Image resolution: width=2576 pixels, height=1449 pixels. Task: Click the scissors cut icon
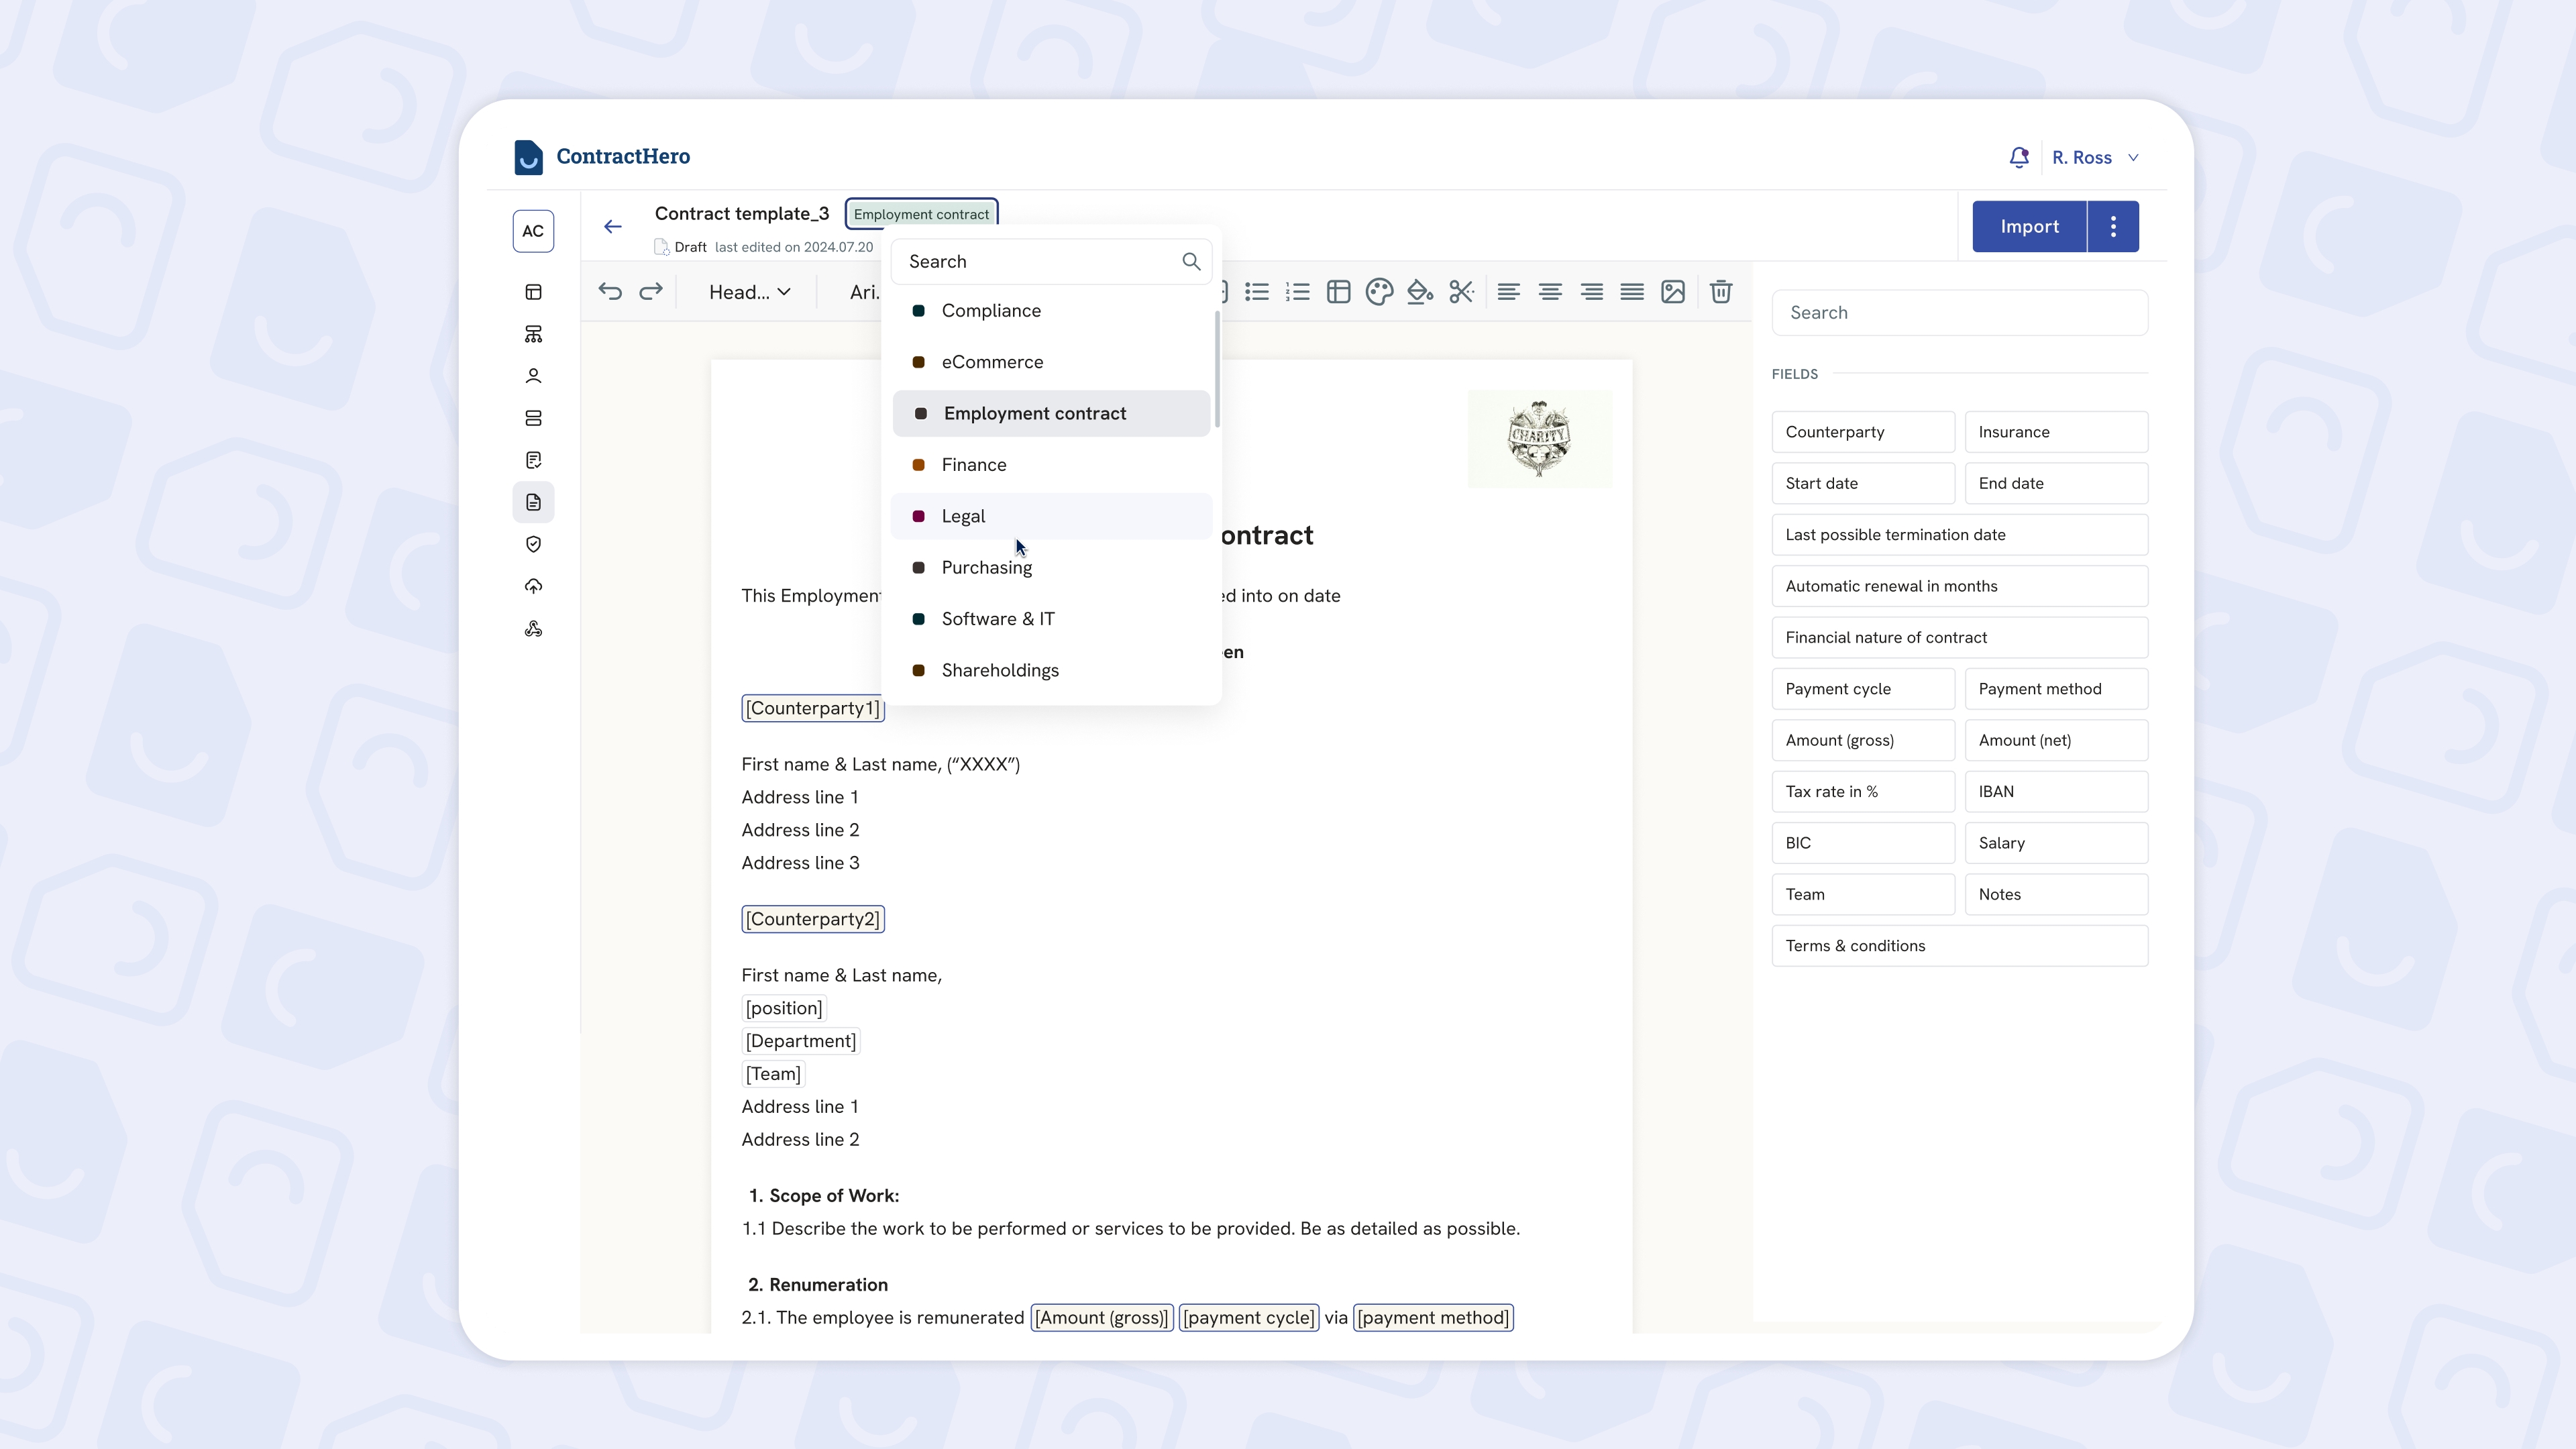coord(1461,292)
